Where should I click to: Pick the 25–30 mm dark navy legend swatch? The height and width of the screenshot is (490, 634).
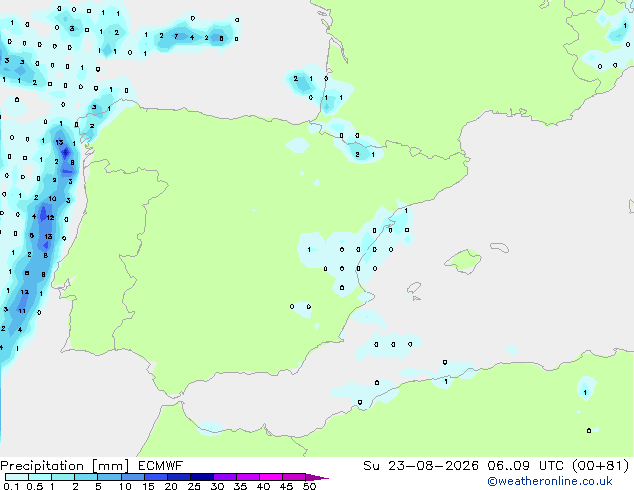point(202,477)
